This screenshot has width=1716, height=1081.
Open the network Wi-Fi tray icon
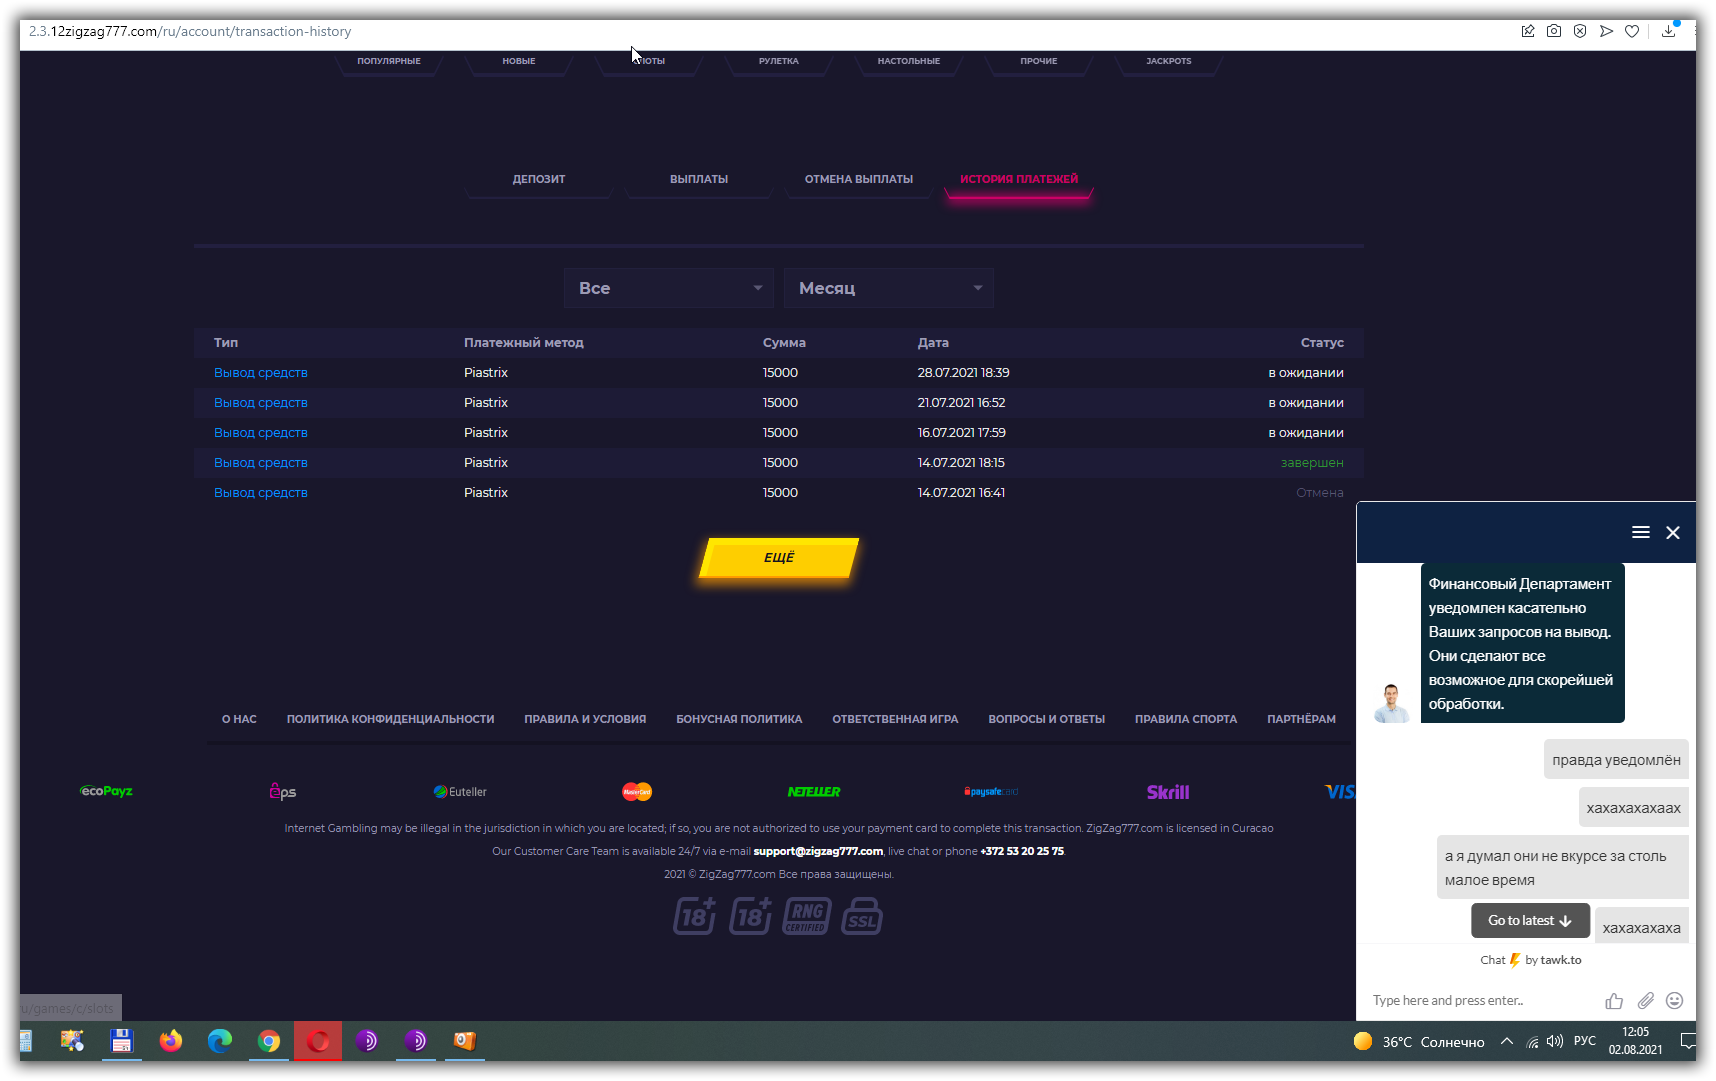[1532, 1042]
